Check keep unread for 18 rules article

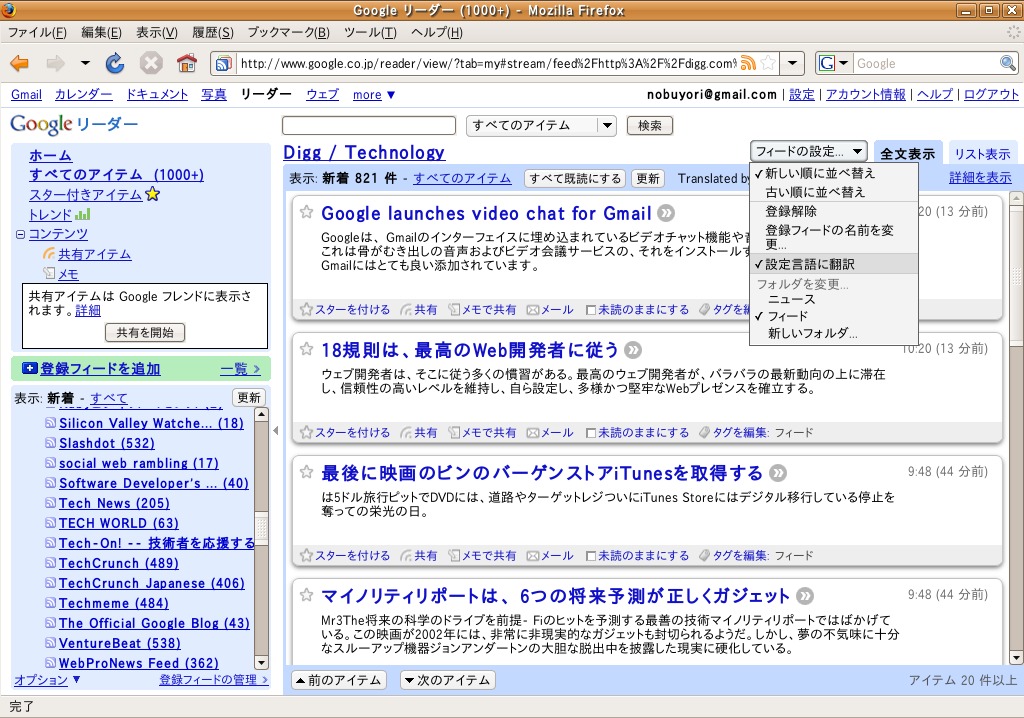(591, 433)
